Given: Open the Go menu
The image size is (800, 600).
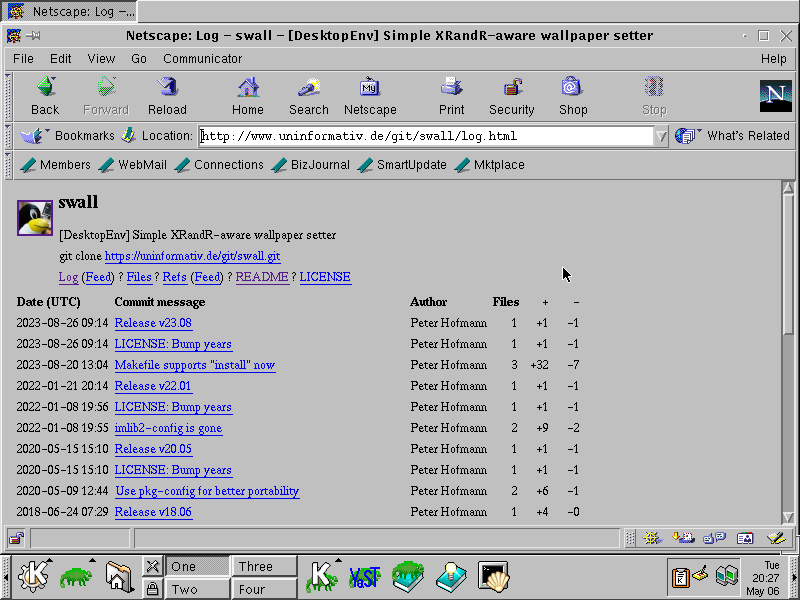Looking at the screenshot, I should tap(139, 59).
